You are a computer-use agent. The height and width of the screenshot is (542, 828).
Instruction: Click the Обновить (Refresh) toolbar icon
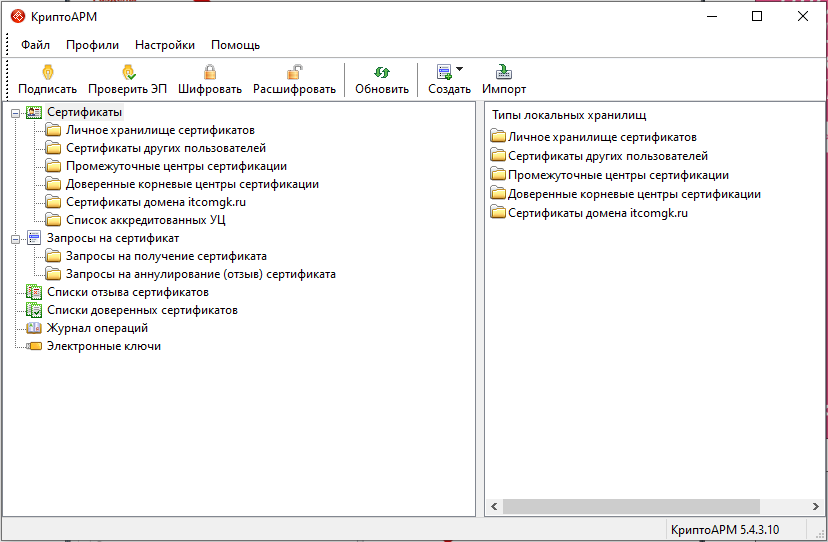click(381, 72)
